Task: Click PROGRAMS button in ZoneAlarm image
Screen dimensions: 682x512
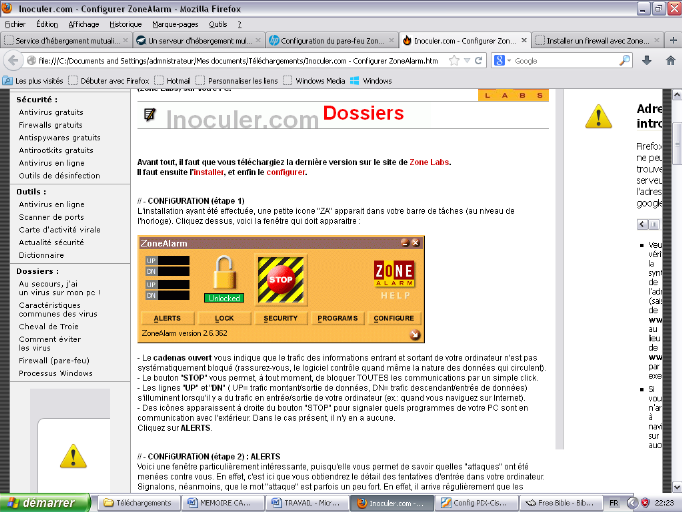Action: 338,318
